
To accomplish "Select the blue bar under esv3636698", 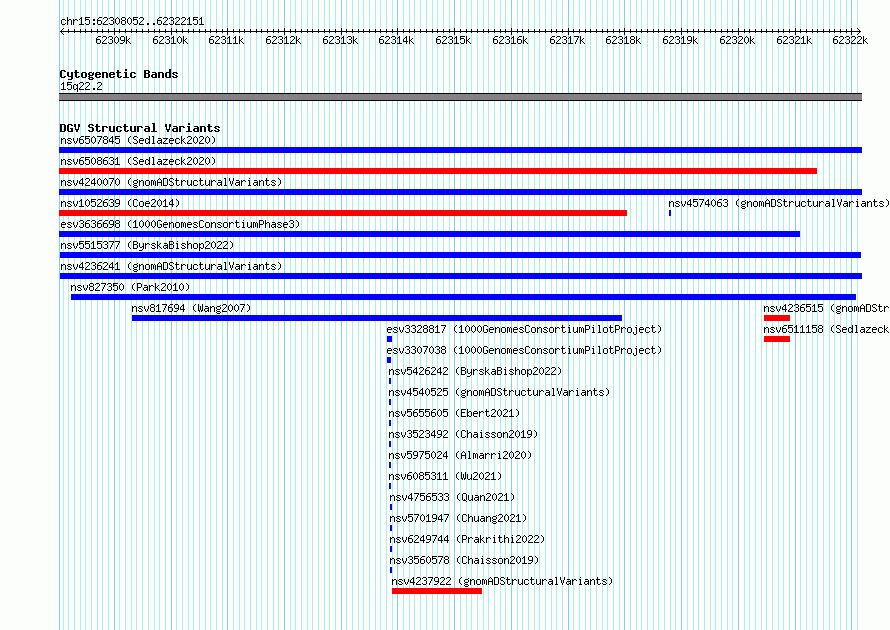I will click(x=430, y=234).
